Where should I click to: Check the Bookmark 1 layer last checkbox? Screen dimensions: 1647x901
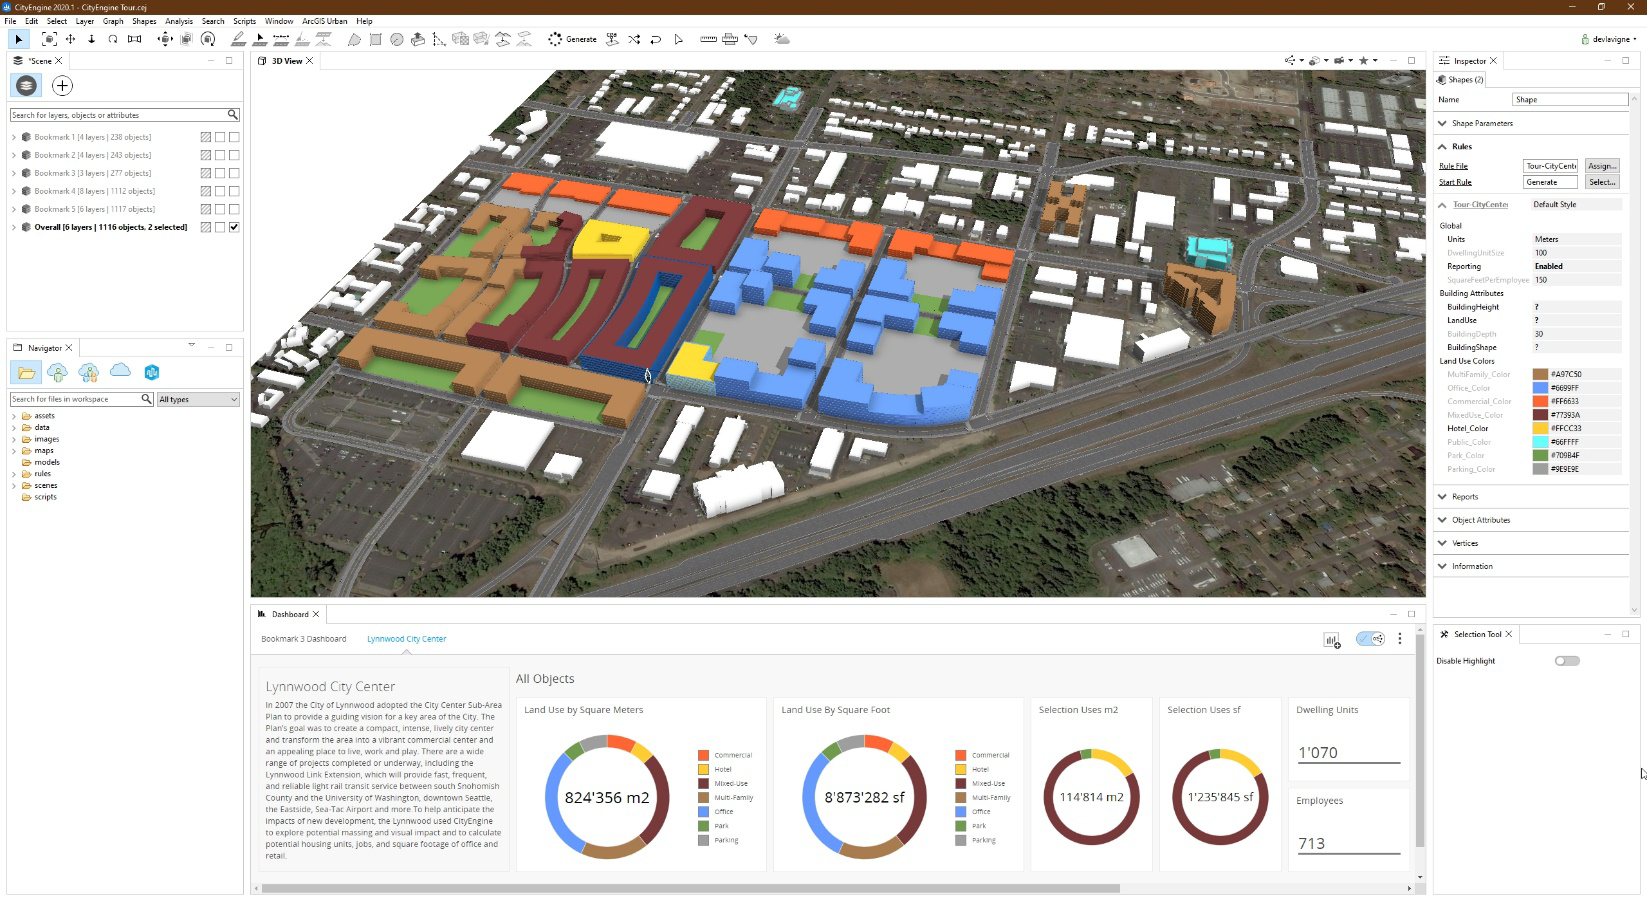click(234, 137)
